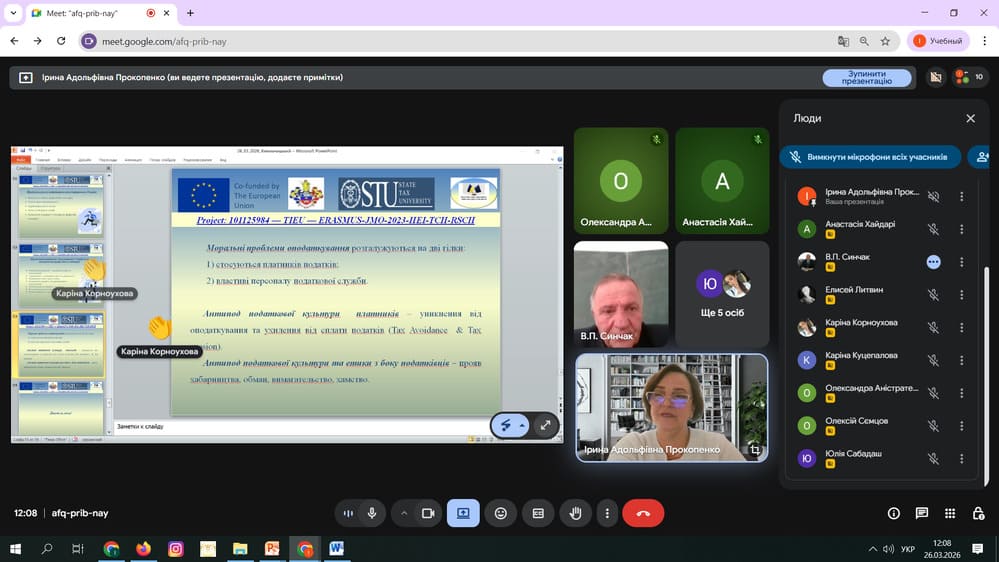The image size is (999, 562).
Task: Open the chat with everyone icon
Action: coord(921,513)
